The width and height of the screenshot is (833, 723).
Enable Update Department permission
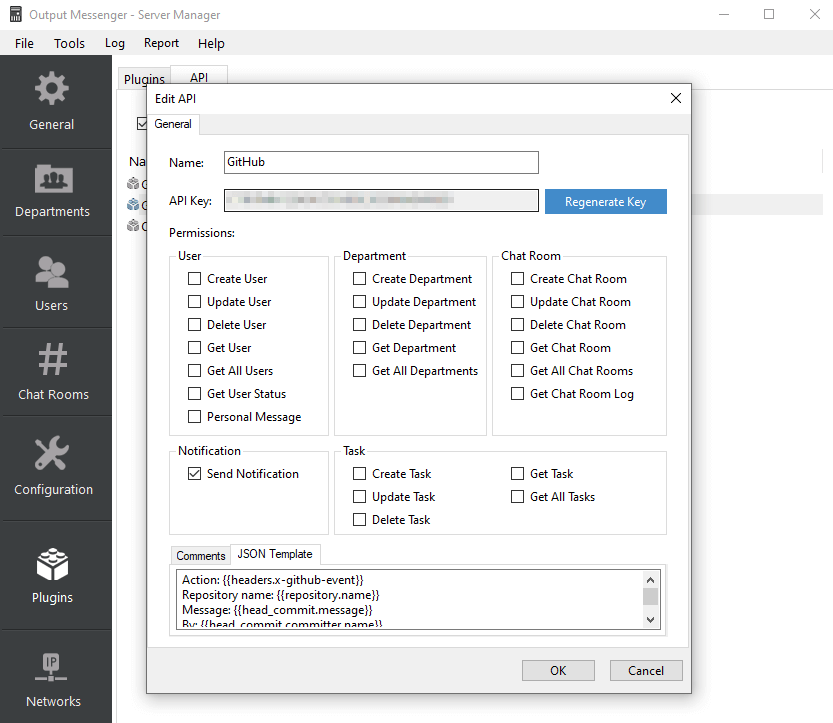coord(360,302)
